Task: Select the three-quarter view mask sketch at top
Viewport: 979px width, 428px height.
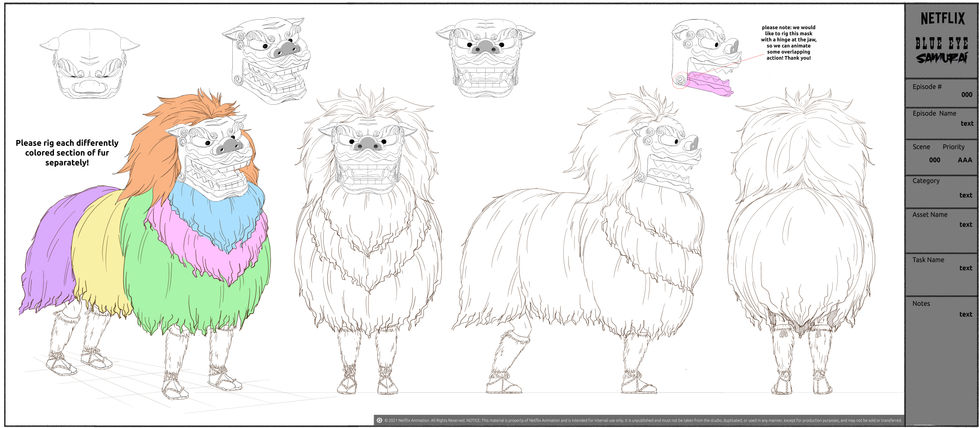Action: tap(267, 59)
